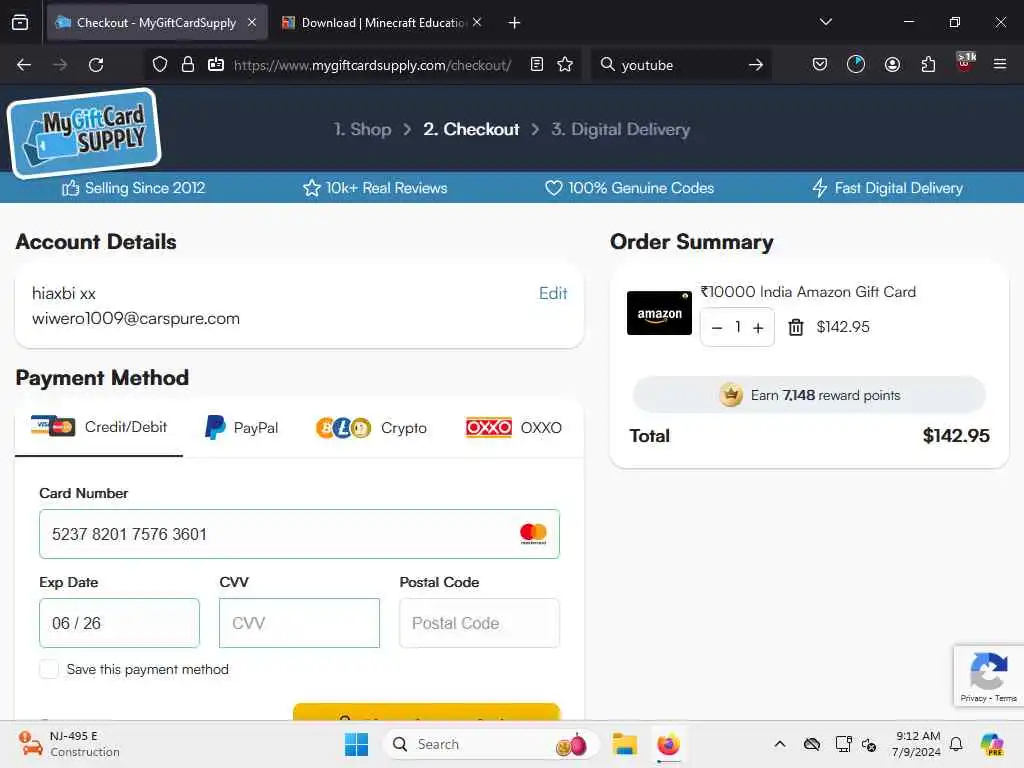This screenshot has width=1024, height=768.
Task: Open a new browser tab
Action: [x=515, y=23]
